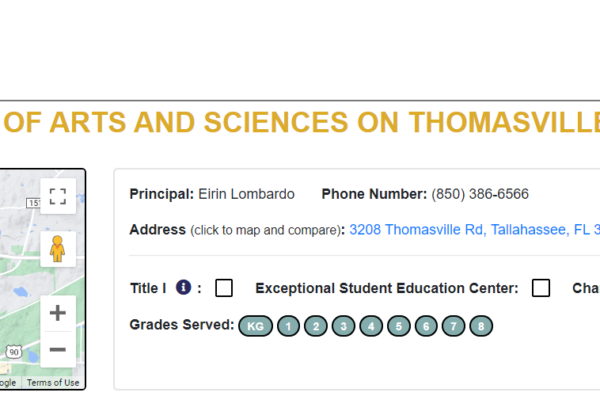The image size is (600, 400).
Task: Click the grade 5 badge
Action: pyautogui.click(x=399, y=326)
